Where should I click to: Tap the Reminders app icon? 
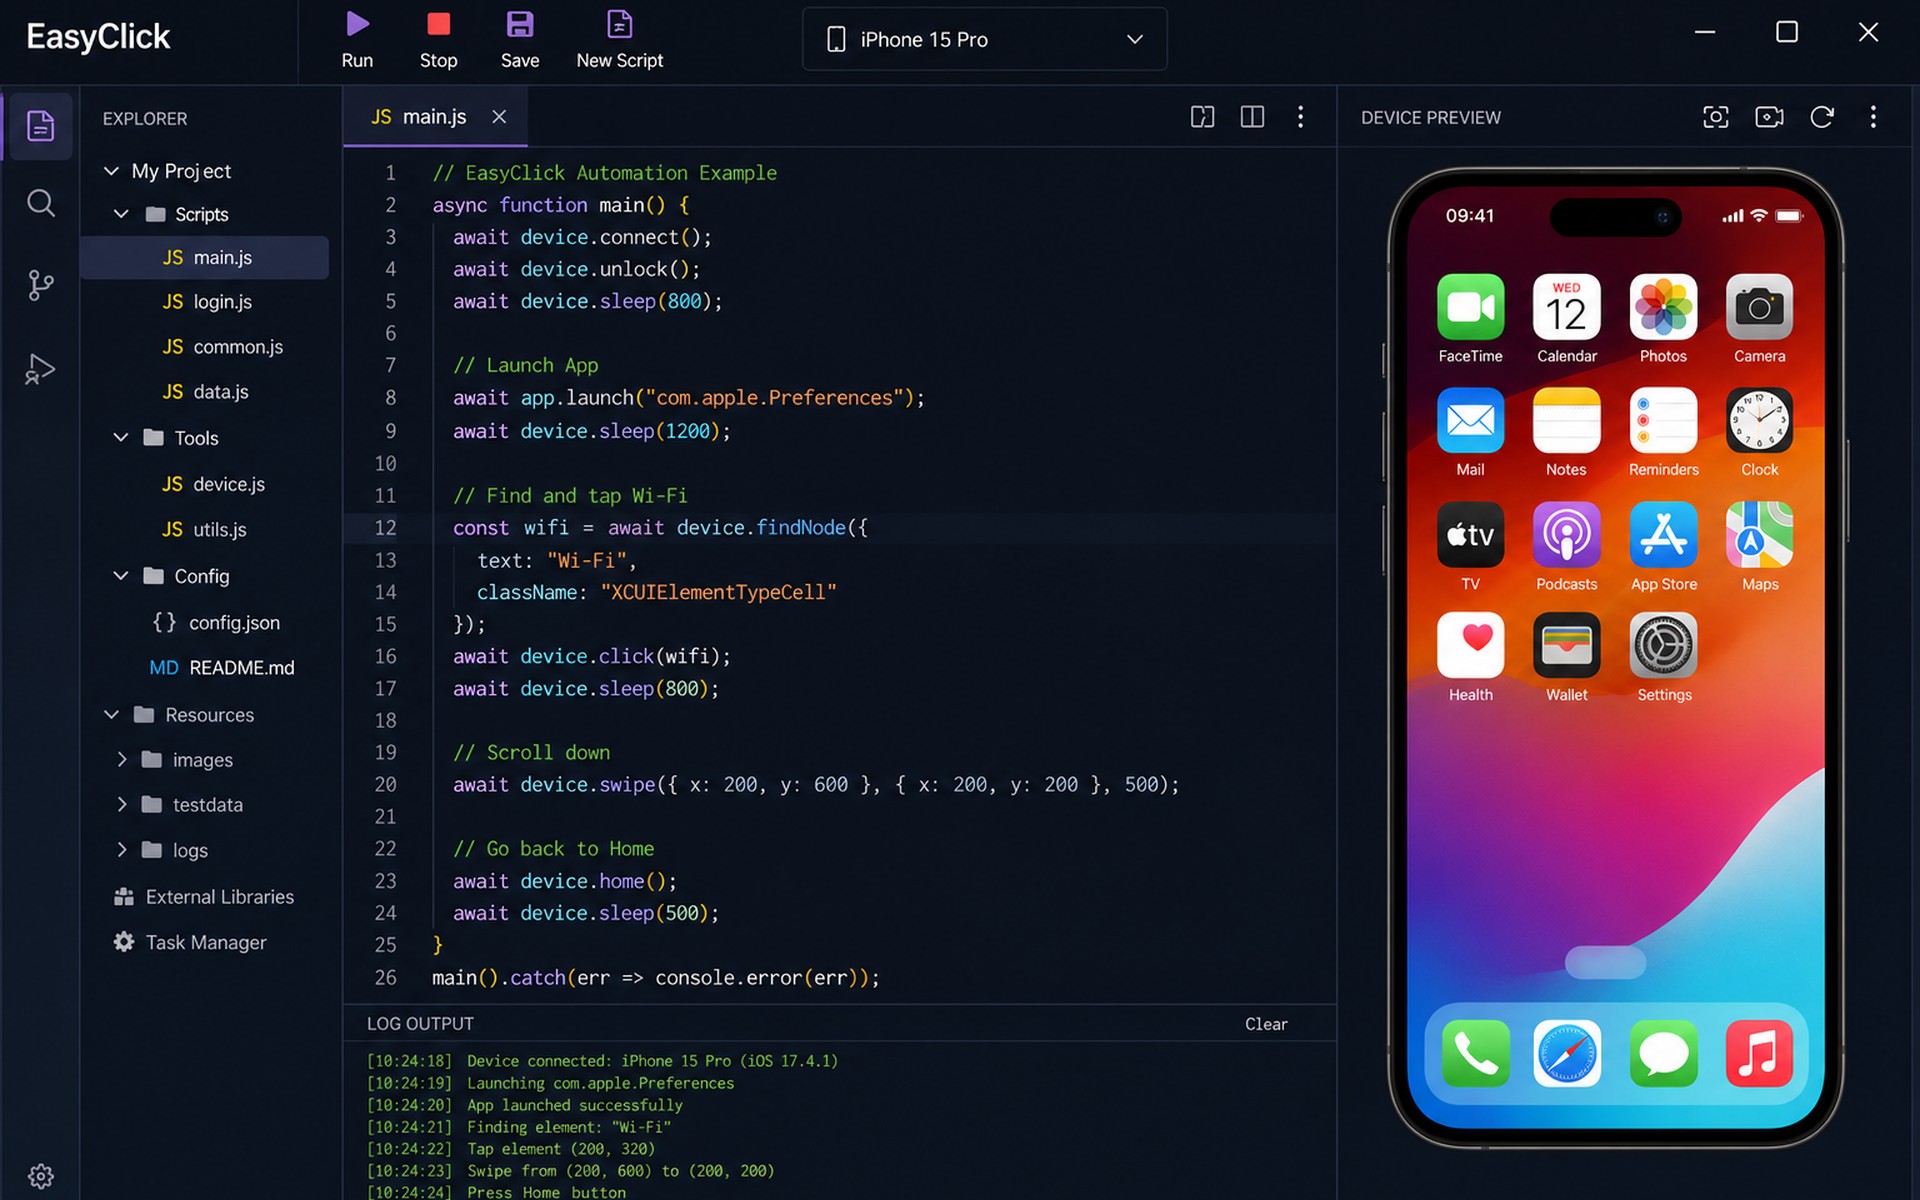click(1663, 421)
